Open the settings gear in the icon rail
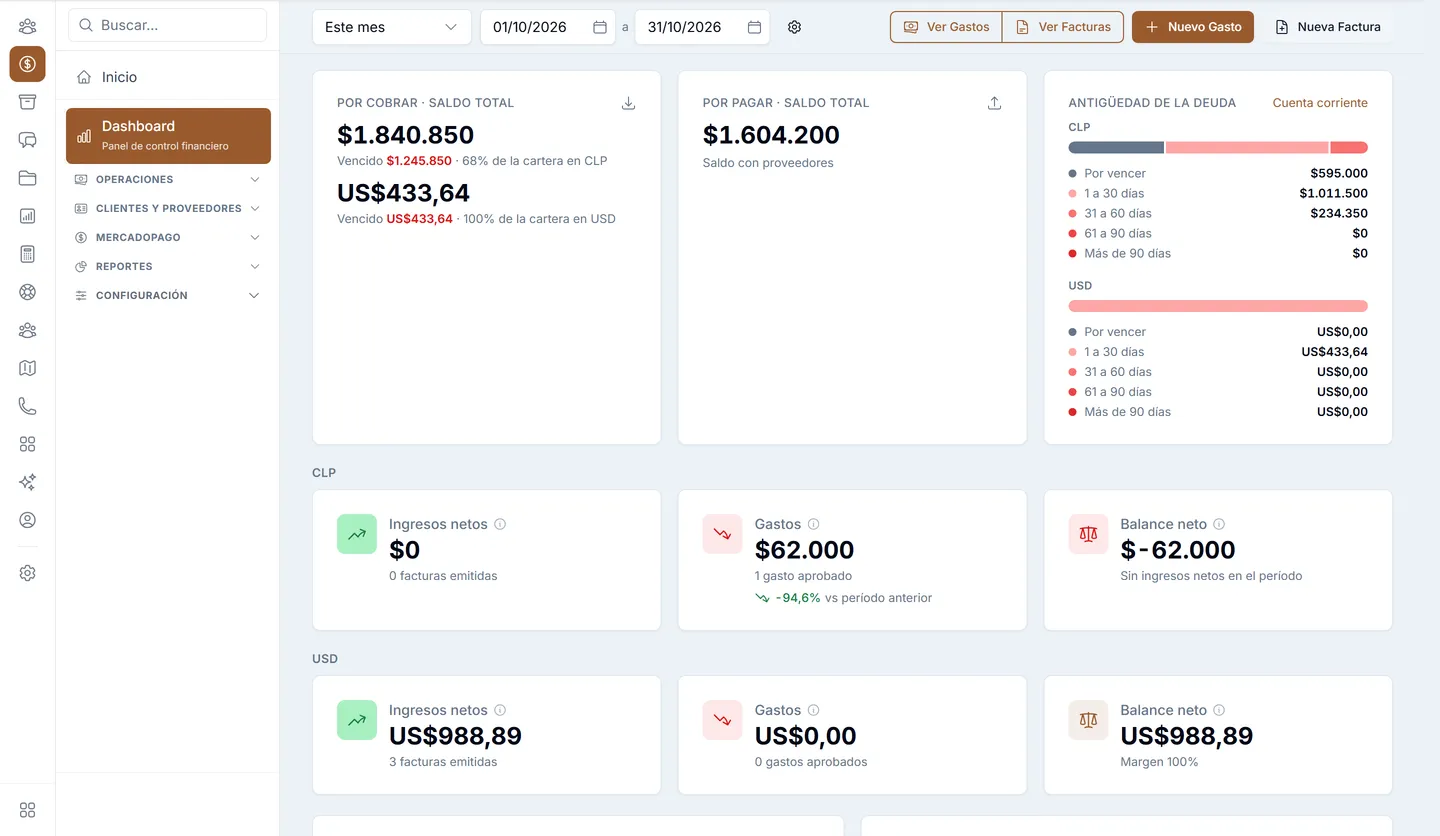Image resolution: width=1440 pixels, height=836 pixels. 27,573
